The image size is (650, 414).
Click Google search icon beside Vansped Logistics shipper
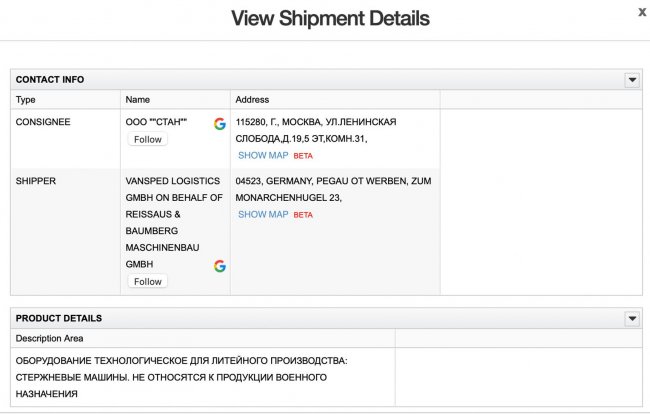(x=219, y=266)
